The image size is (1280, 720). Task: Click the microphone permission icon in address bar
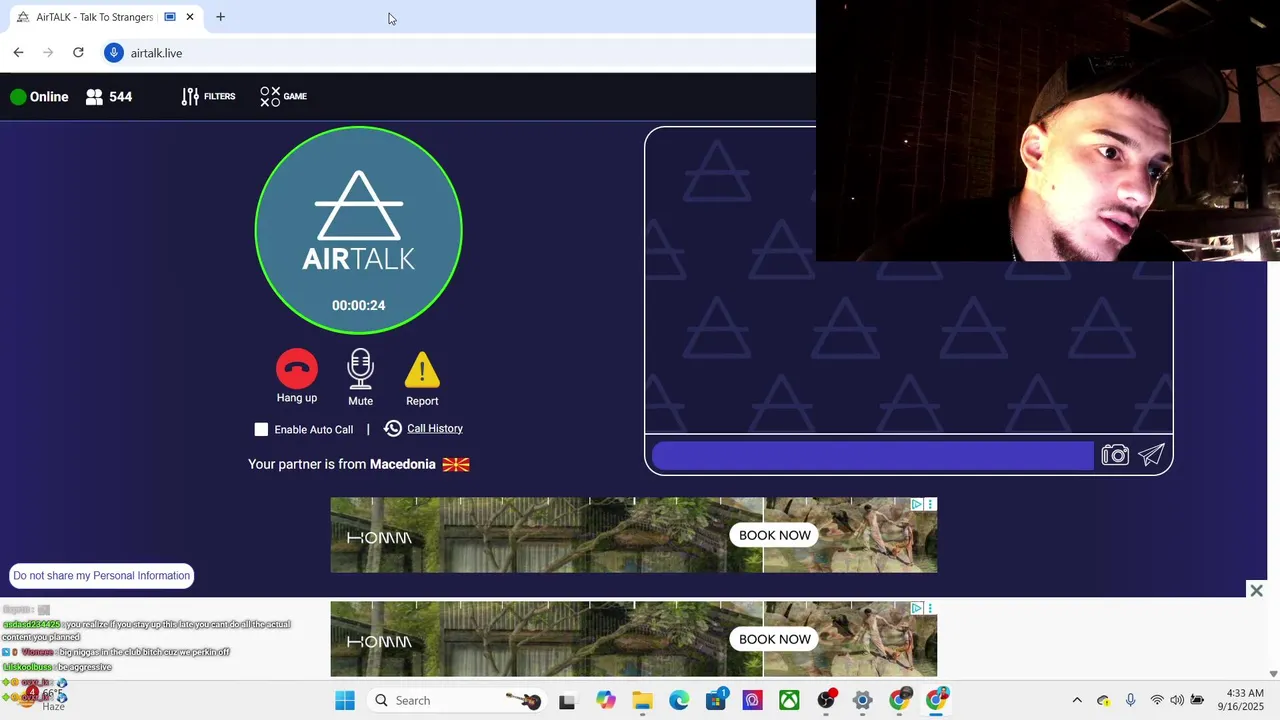click(x=114, y=53)
